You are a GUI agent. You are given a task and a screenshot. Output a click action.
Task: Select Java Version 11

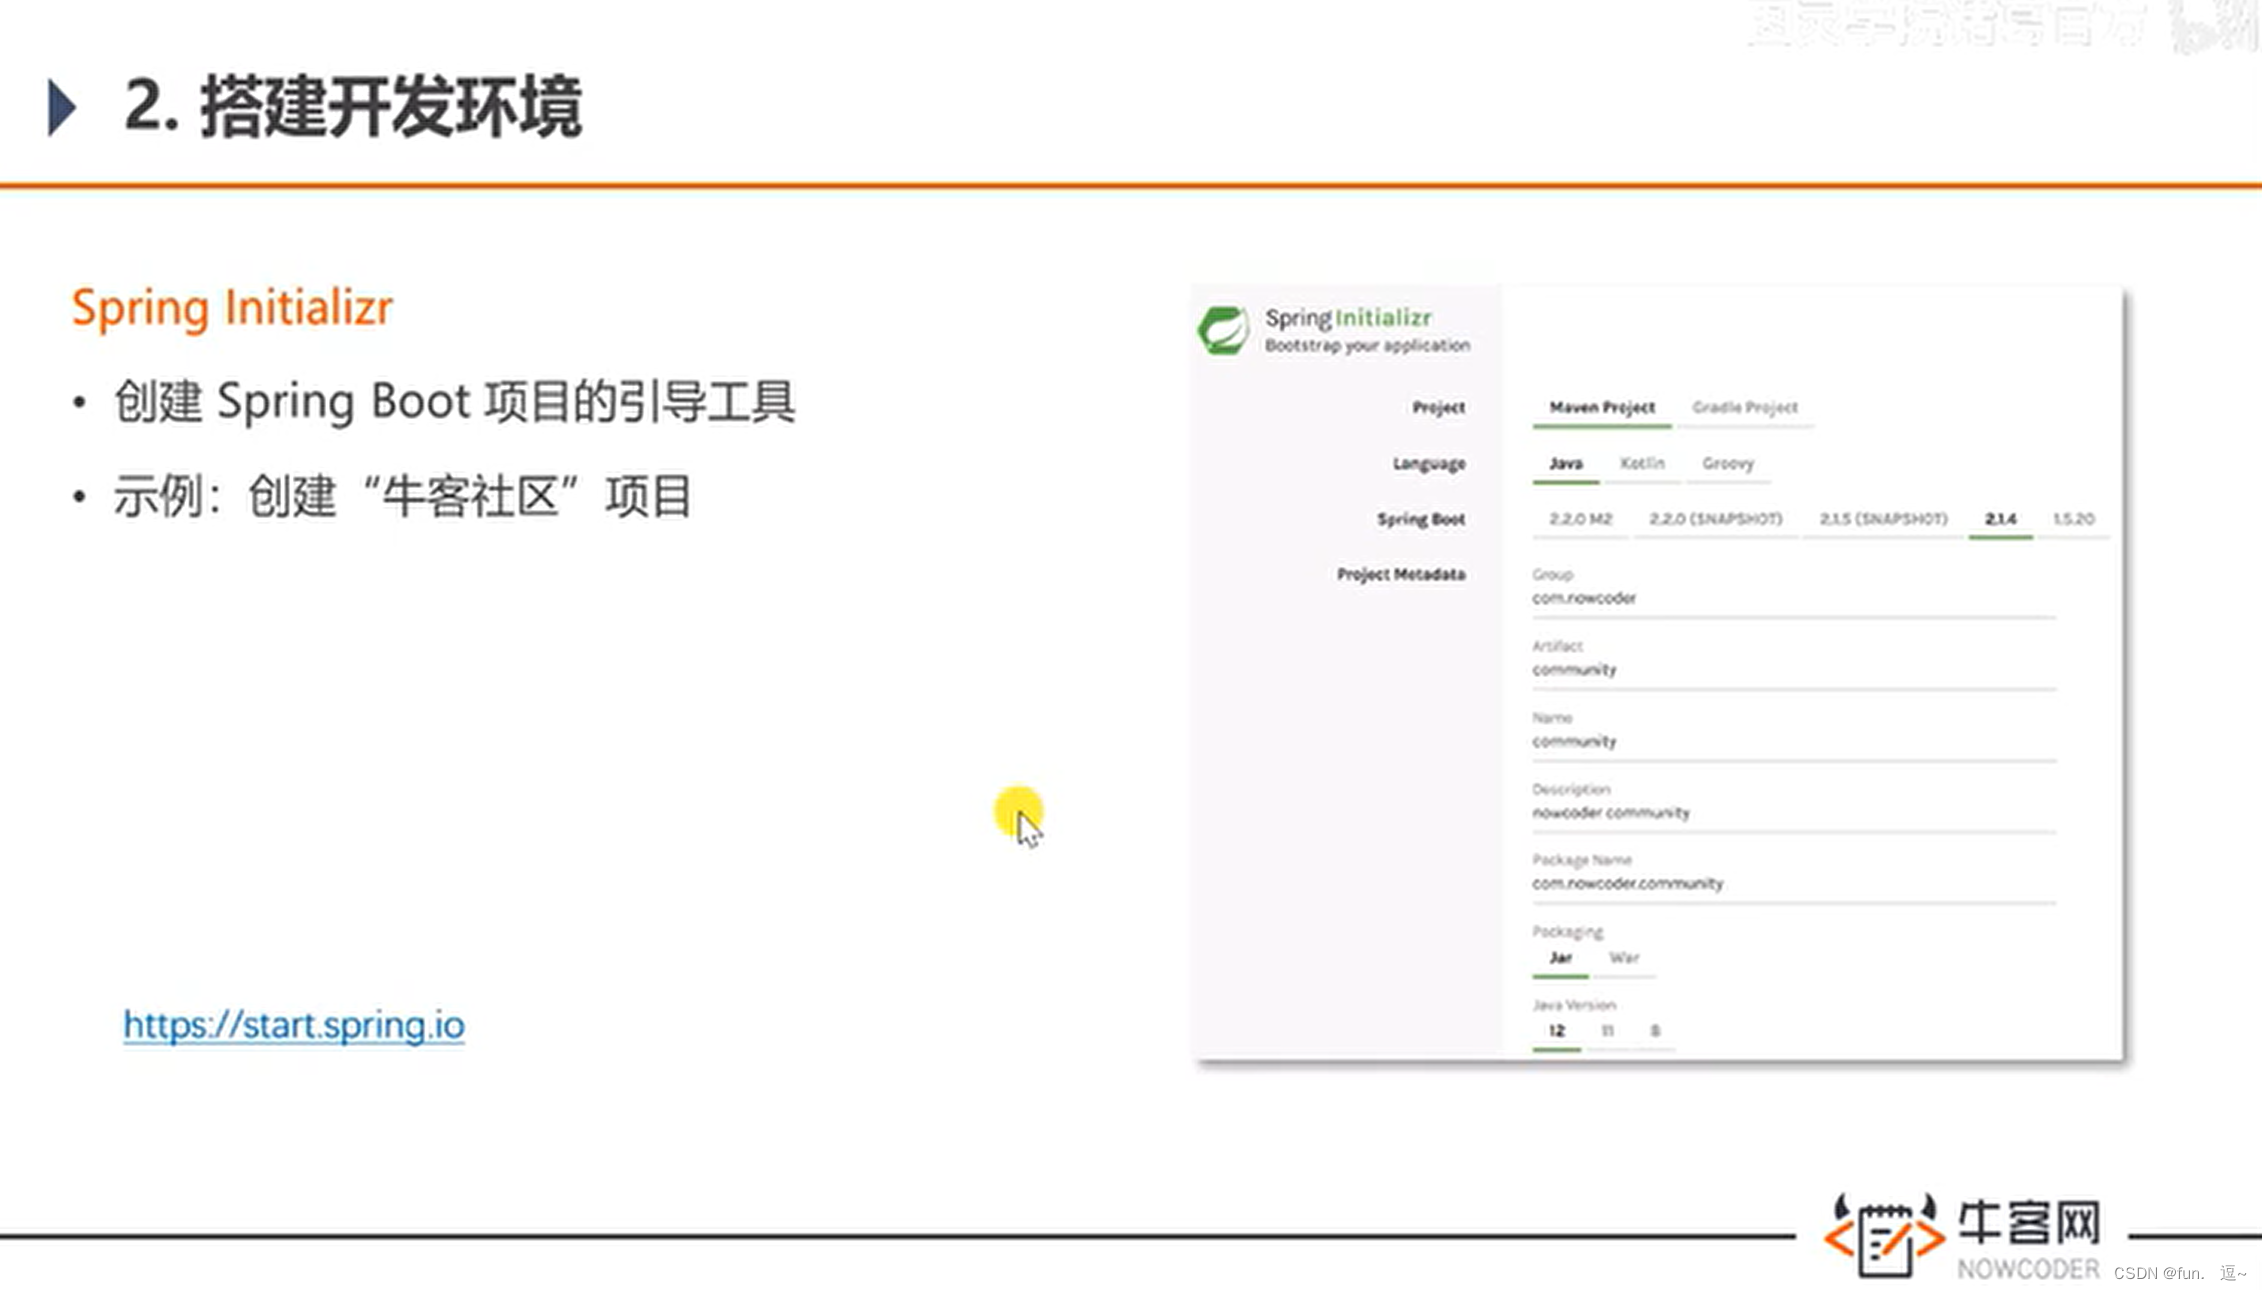pos(1606,1030)
